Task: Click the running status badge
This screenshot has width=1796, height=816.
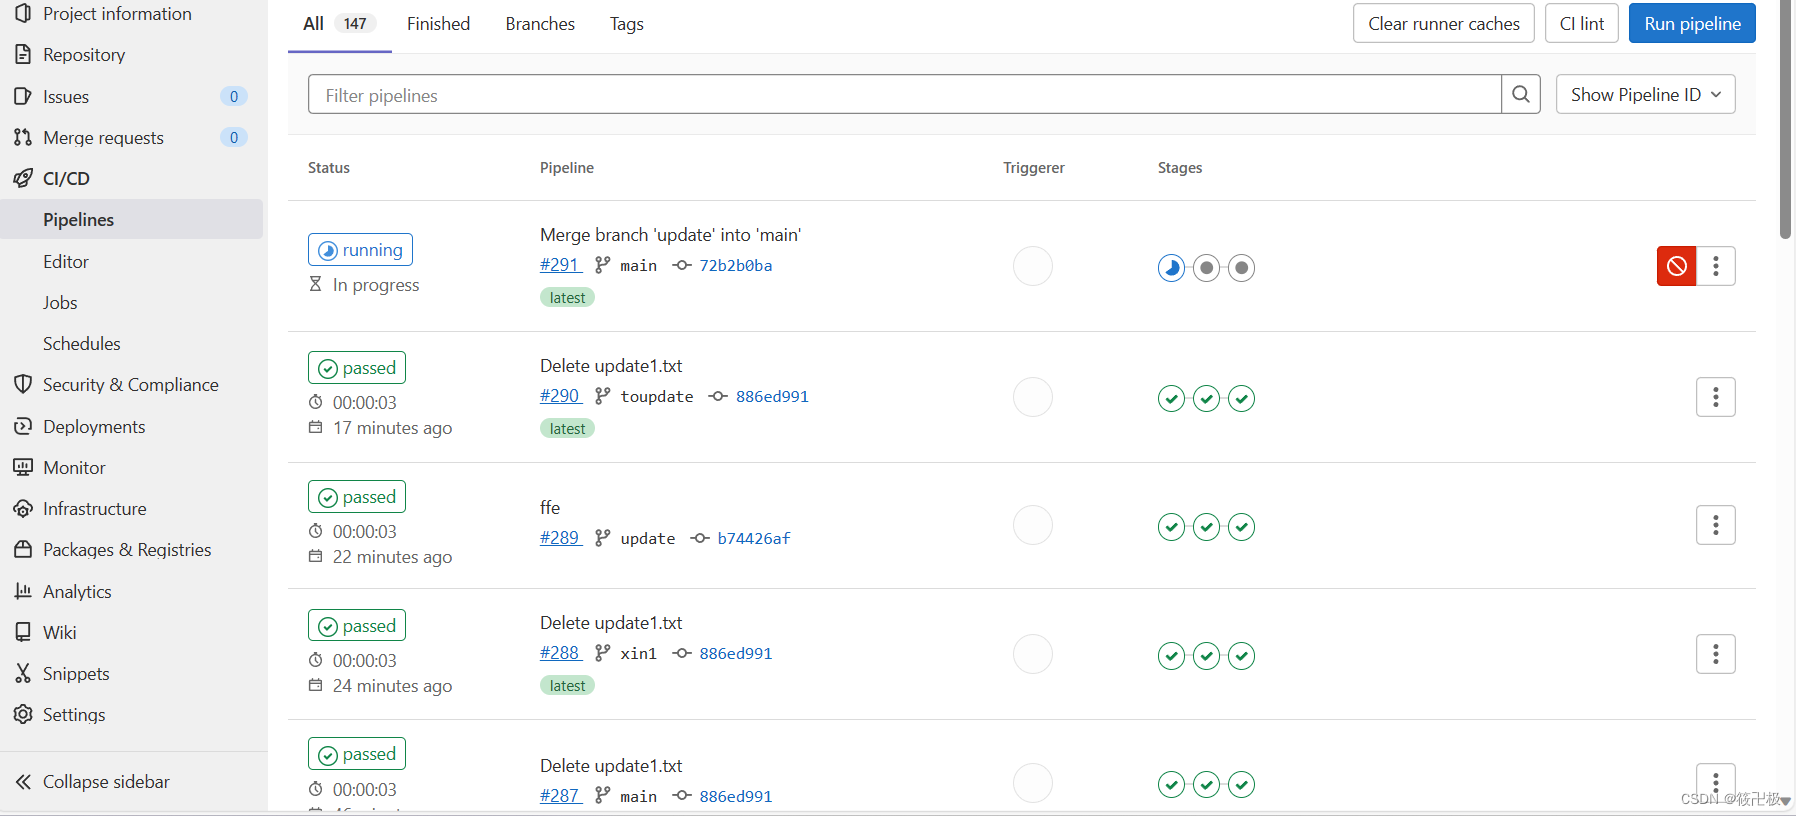Action: click(360, 250)
